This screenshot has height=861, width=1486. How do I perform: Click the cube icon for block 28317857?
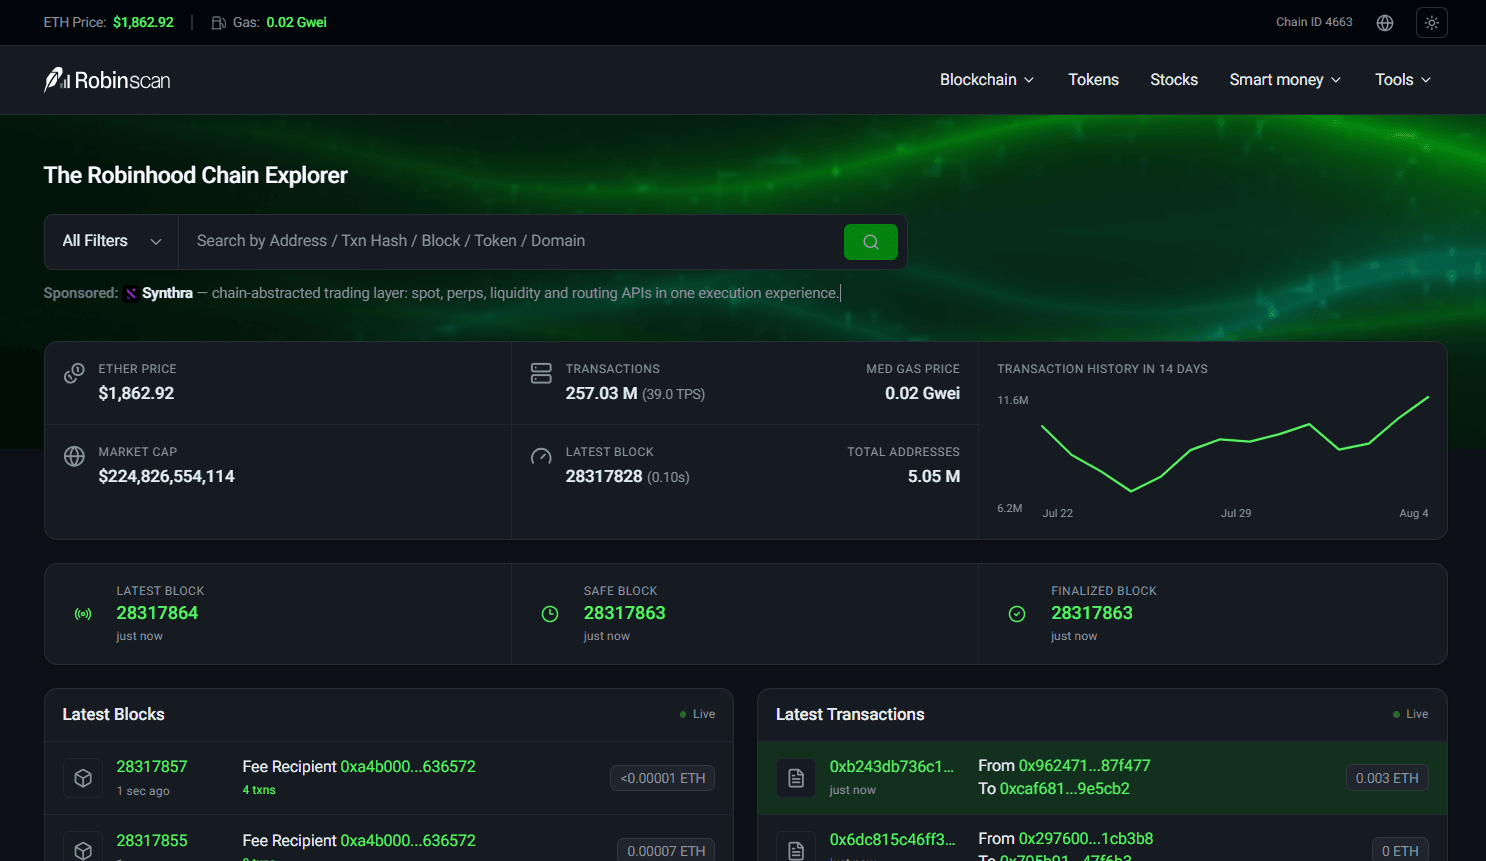click(83, 777)
